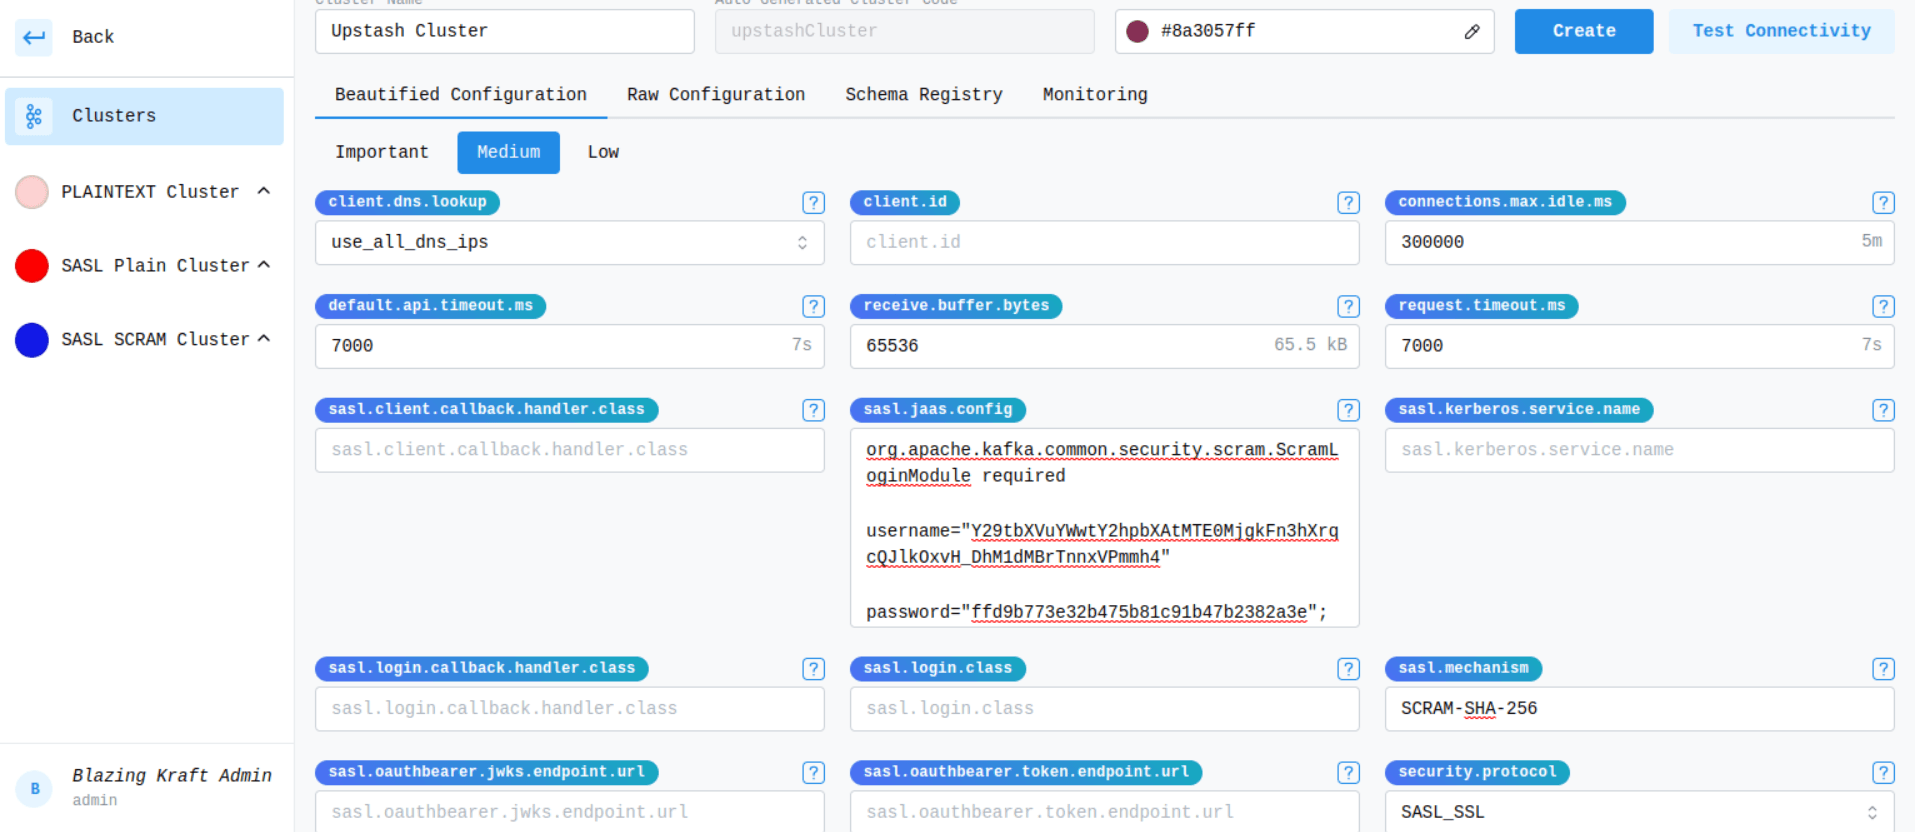This screenshot has width=1915, height=832.
Task: Click the sasl.jaas.config label badge
Action: point(938,410)
